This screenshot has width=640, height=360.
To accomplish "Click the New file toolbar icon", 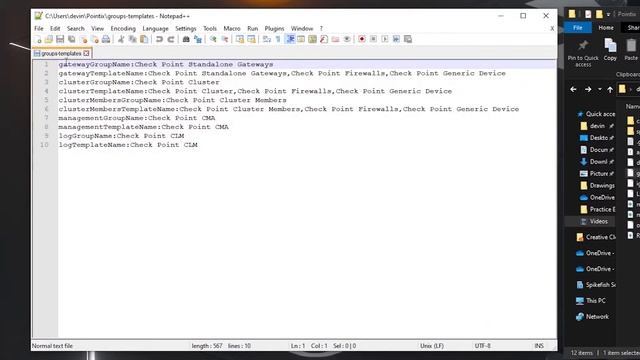I will 38,39.
